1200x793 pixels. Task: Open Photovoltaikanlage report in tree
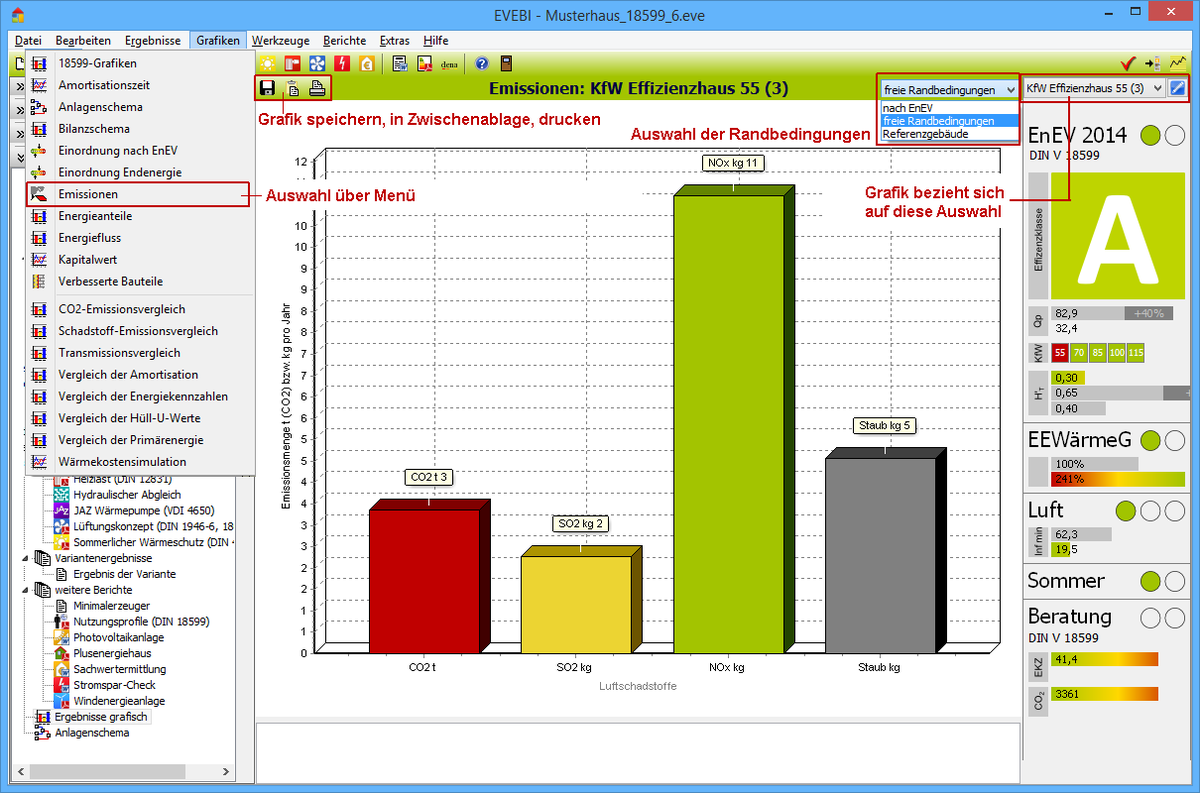[118, 637]
